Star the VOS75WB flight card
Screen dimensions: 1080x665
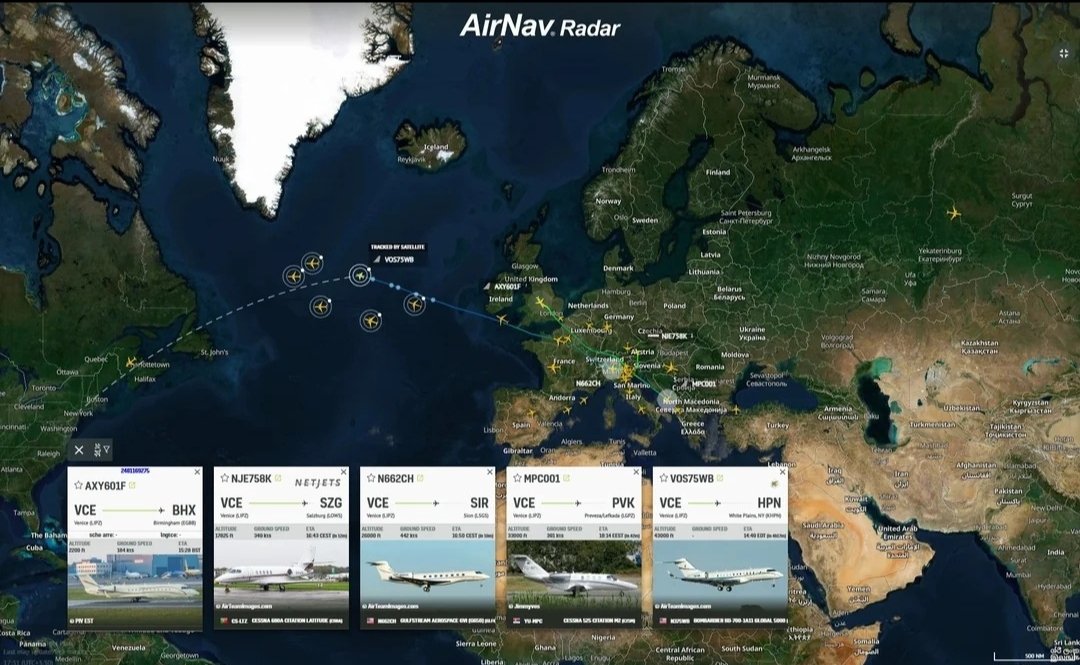tap(664, 478)
